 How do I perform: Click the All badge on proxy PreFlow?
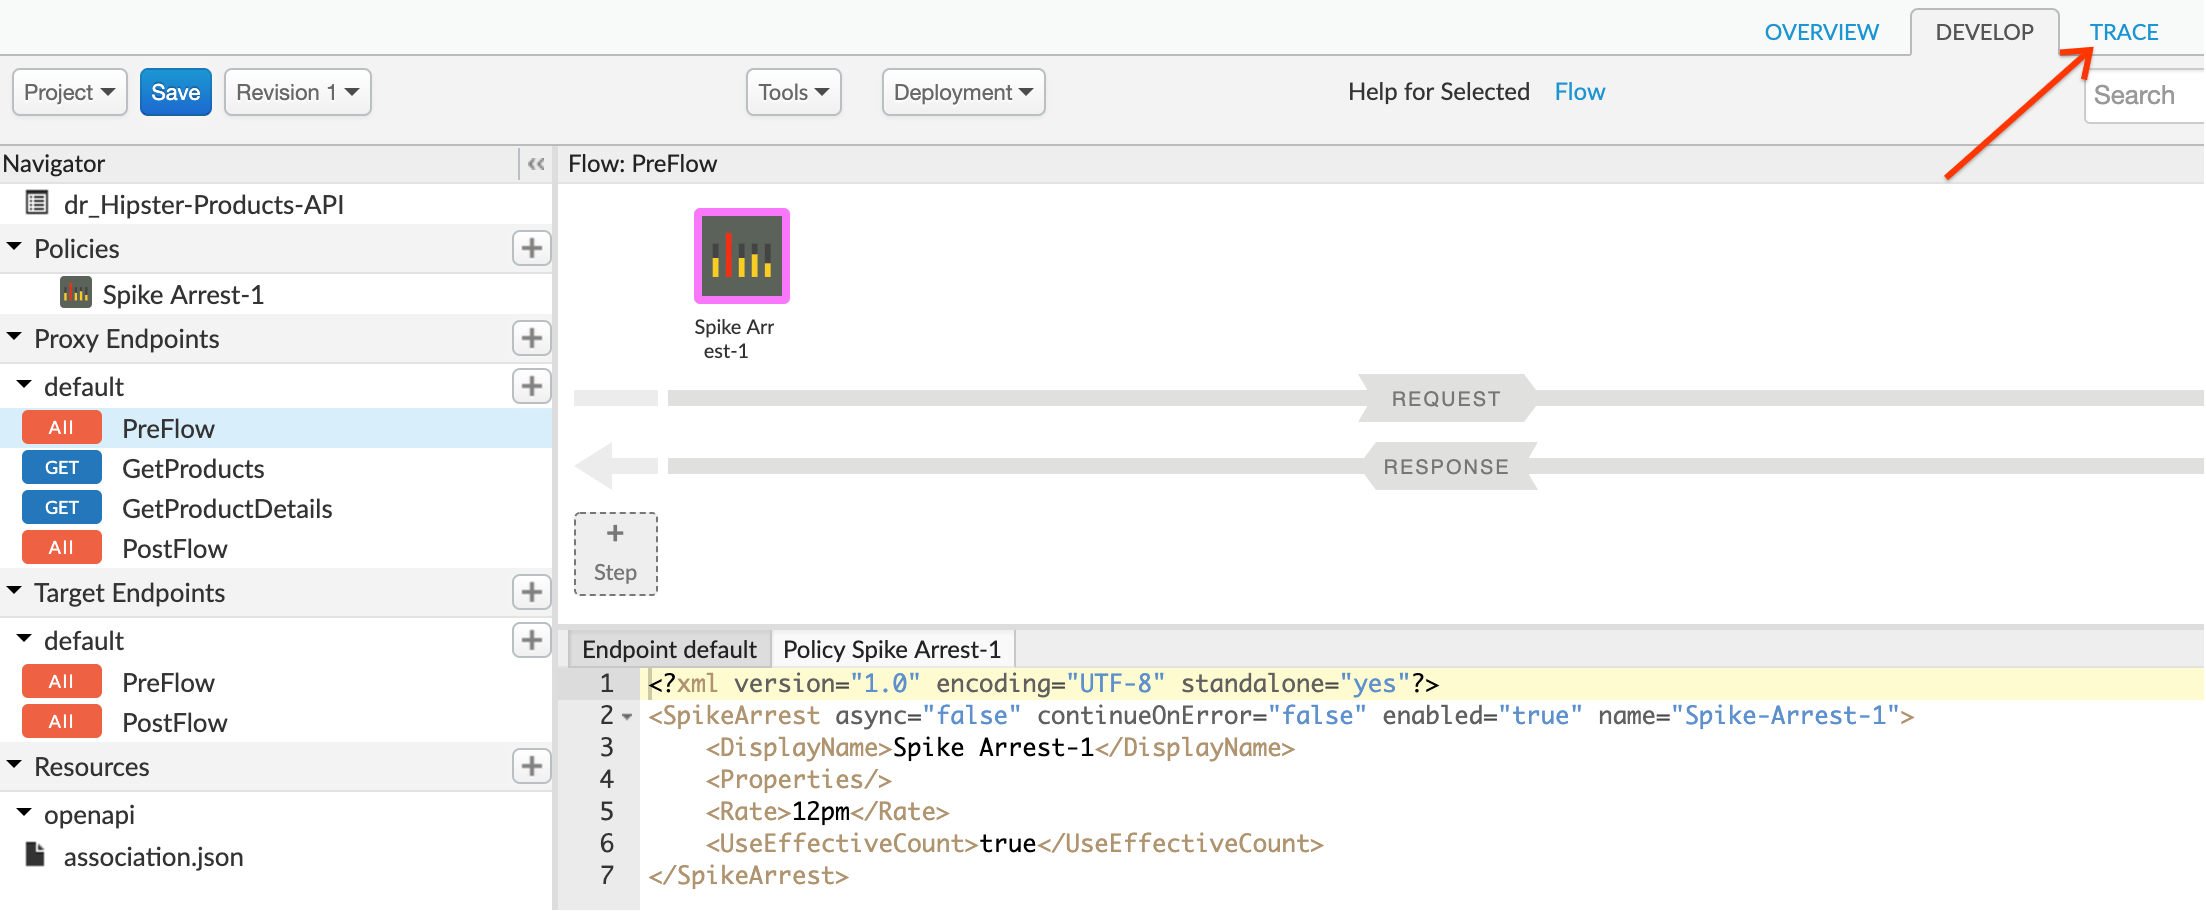pyautogui.click(x=61, y=427)
